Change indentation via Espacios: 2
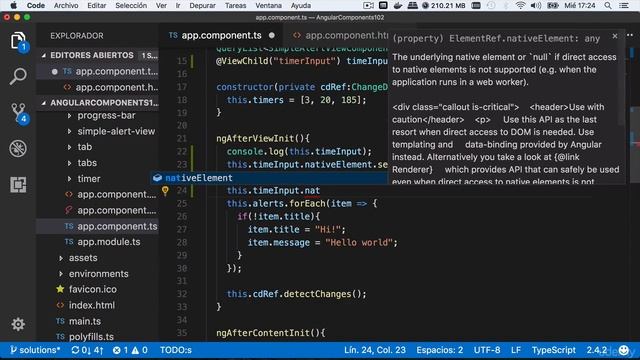The height and width of the screenshot is (360, 640). tap(440, 350)
